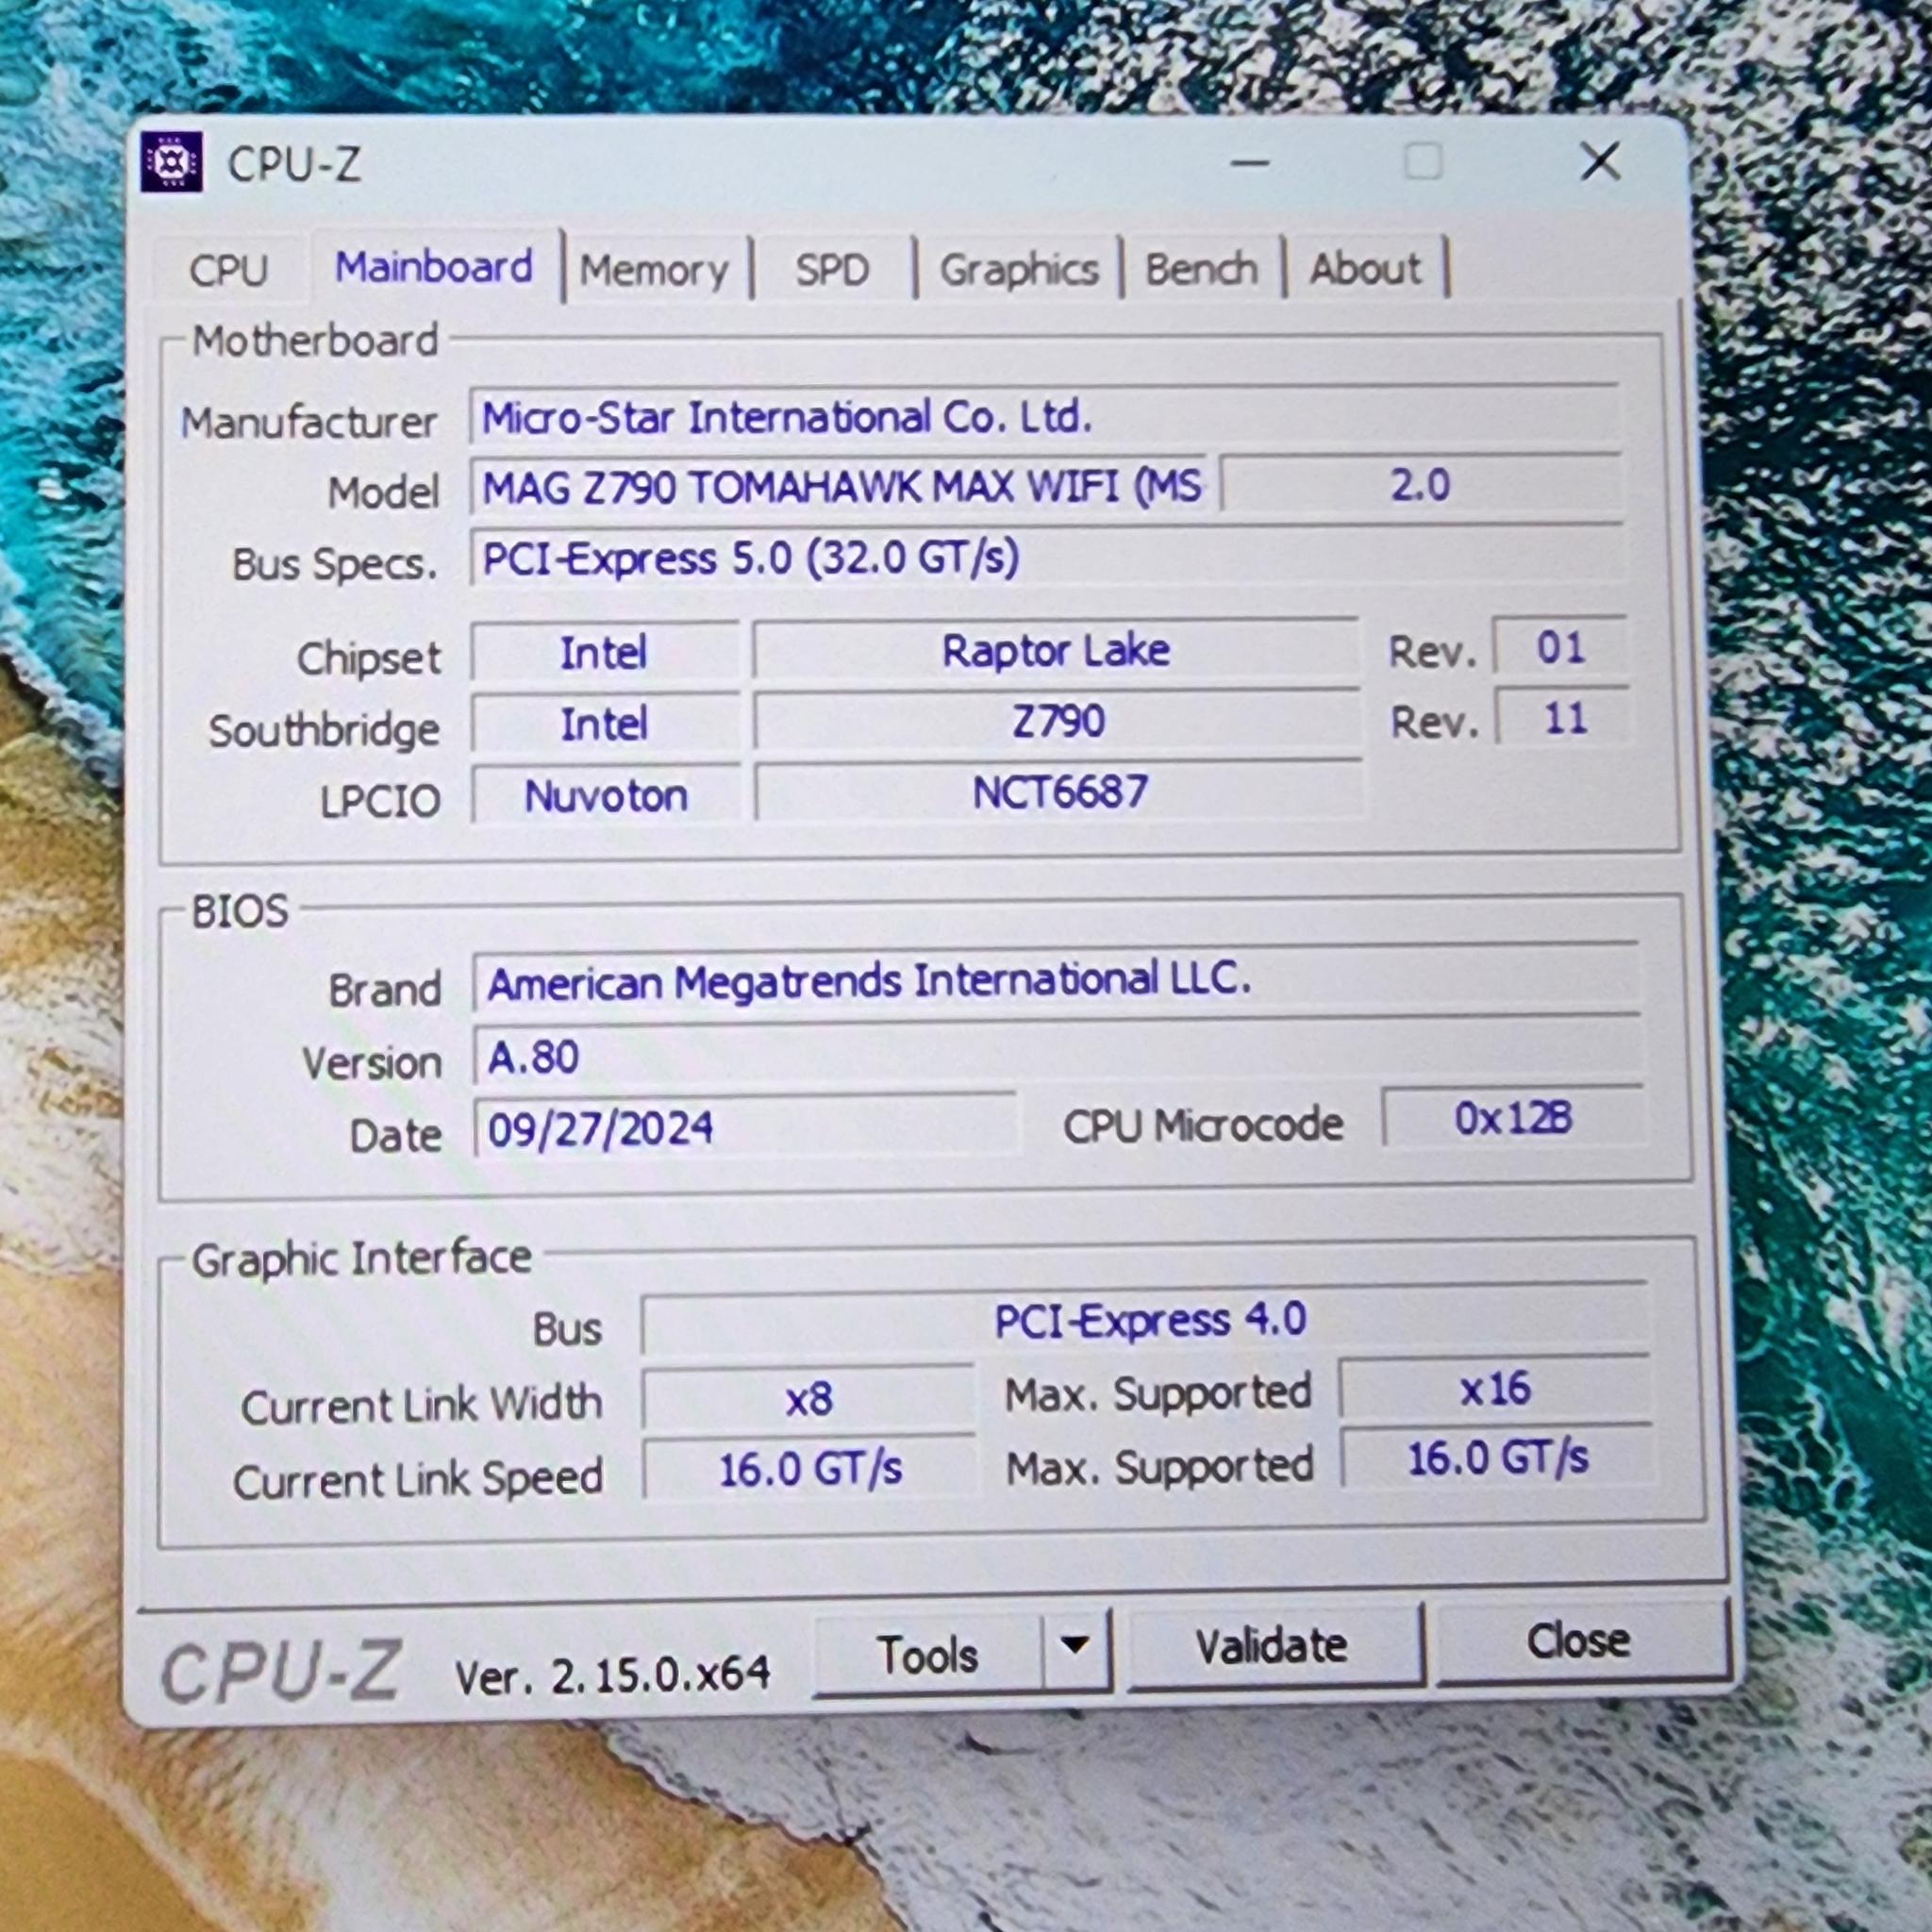Switch to the Bench tab
Screen dimensions: 1932x1932
point(1201,268)
